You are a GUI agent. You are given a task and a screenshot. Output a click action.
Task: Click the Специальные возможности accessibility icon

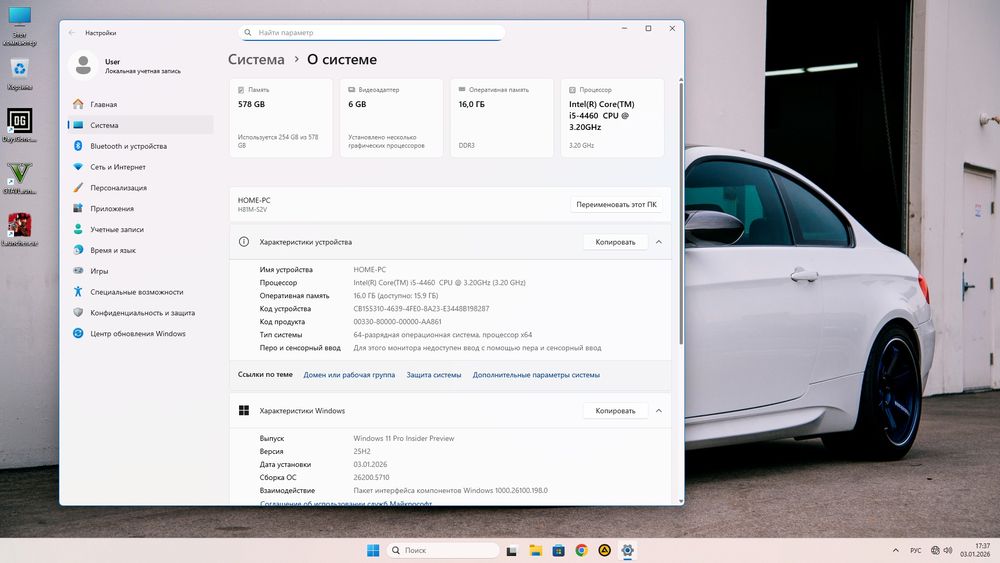pyautogui.click(x=78, y=291)
